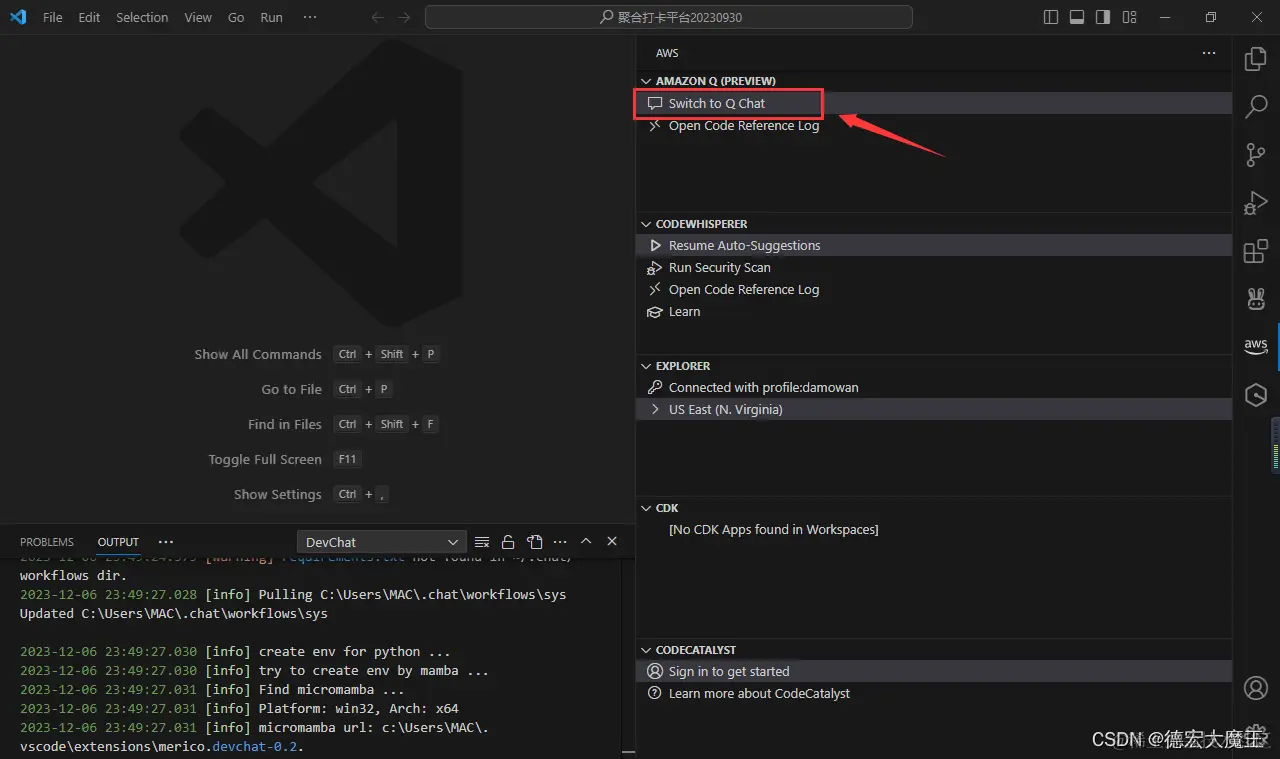The width and height of the screenshot is (1280, 759).
Task: Clear output list icon
Action: click(x=482, y=542)
